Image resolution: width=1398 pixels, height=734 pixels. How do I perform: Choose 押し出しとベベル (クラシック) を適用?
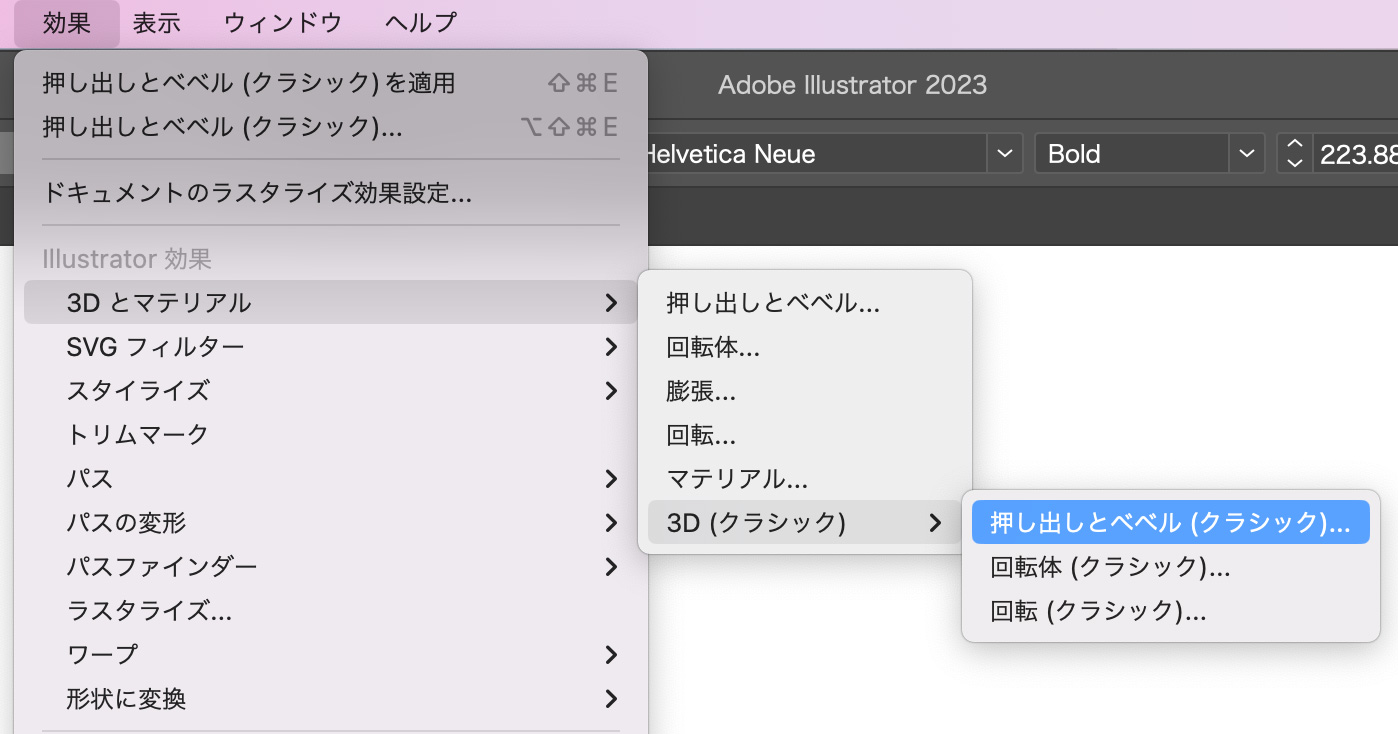coord(331,83)
